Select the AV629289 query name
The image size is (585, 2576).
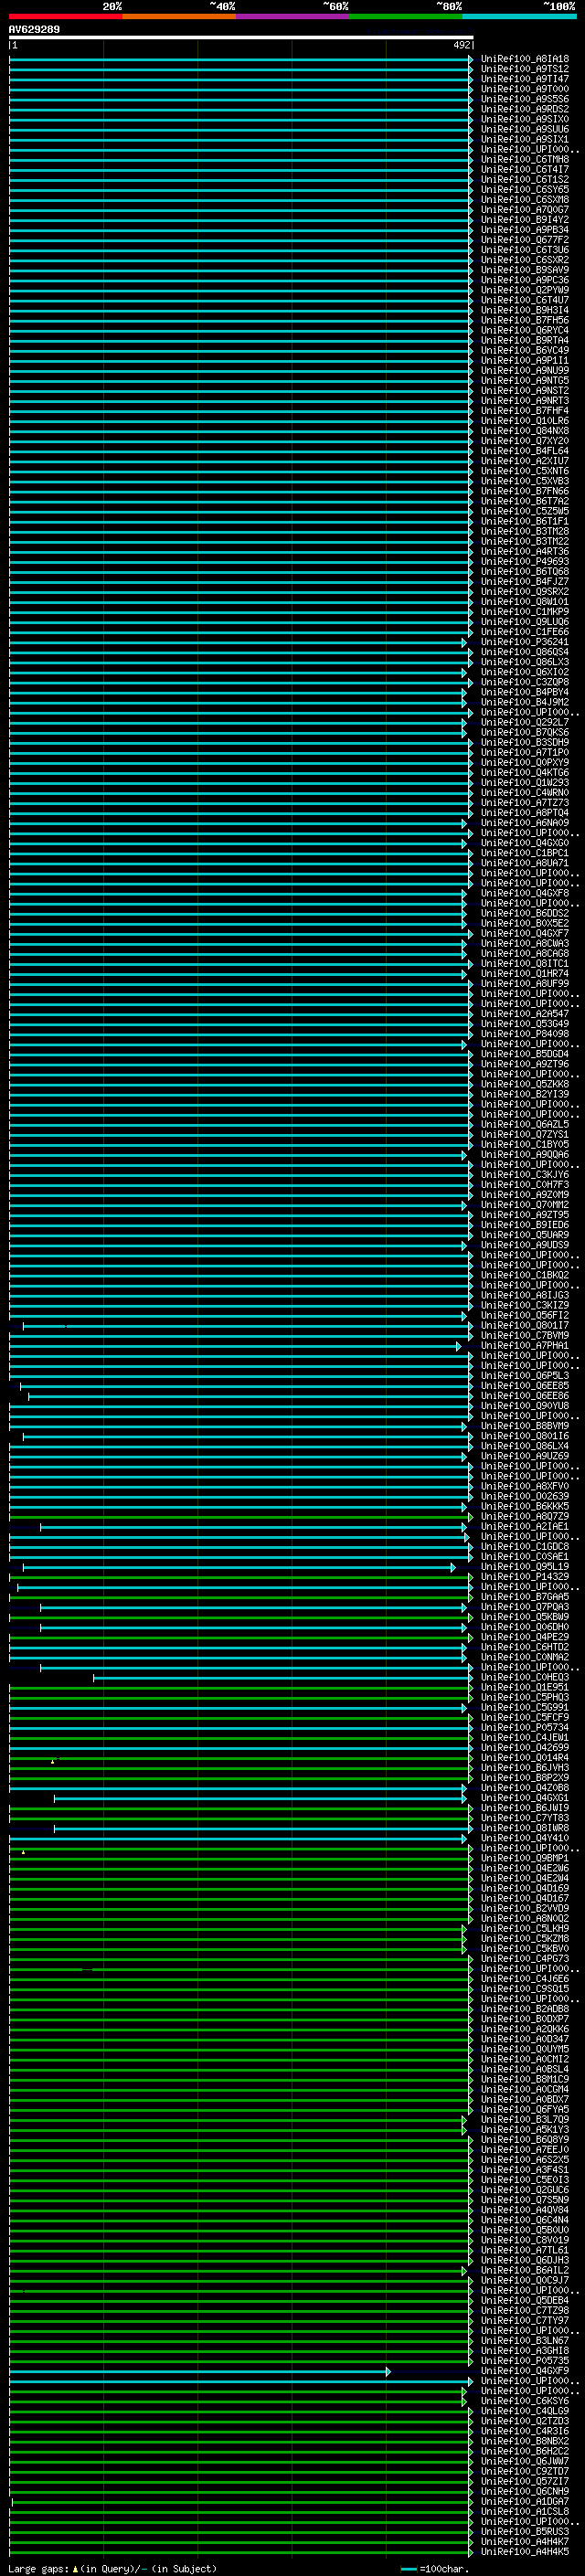(34, 30)
